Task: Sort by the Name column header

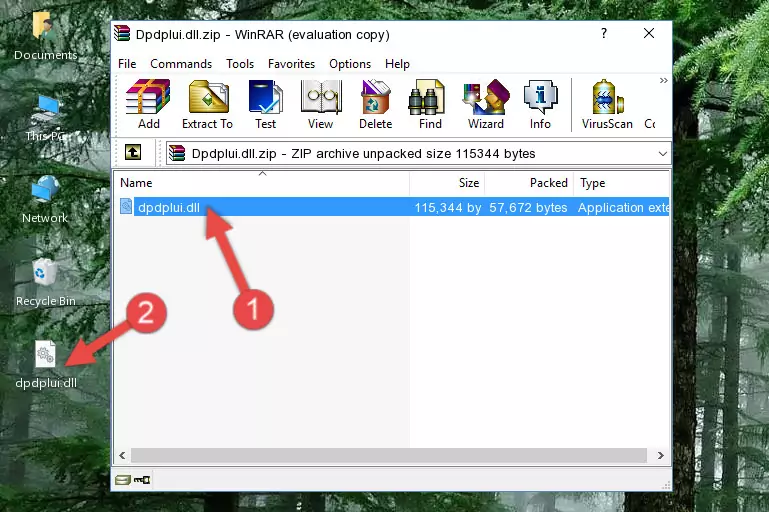Action: pos(262,183)
